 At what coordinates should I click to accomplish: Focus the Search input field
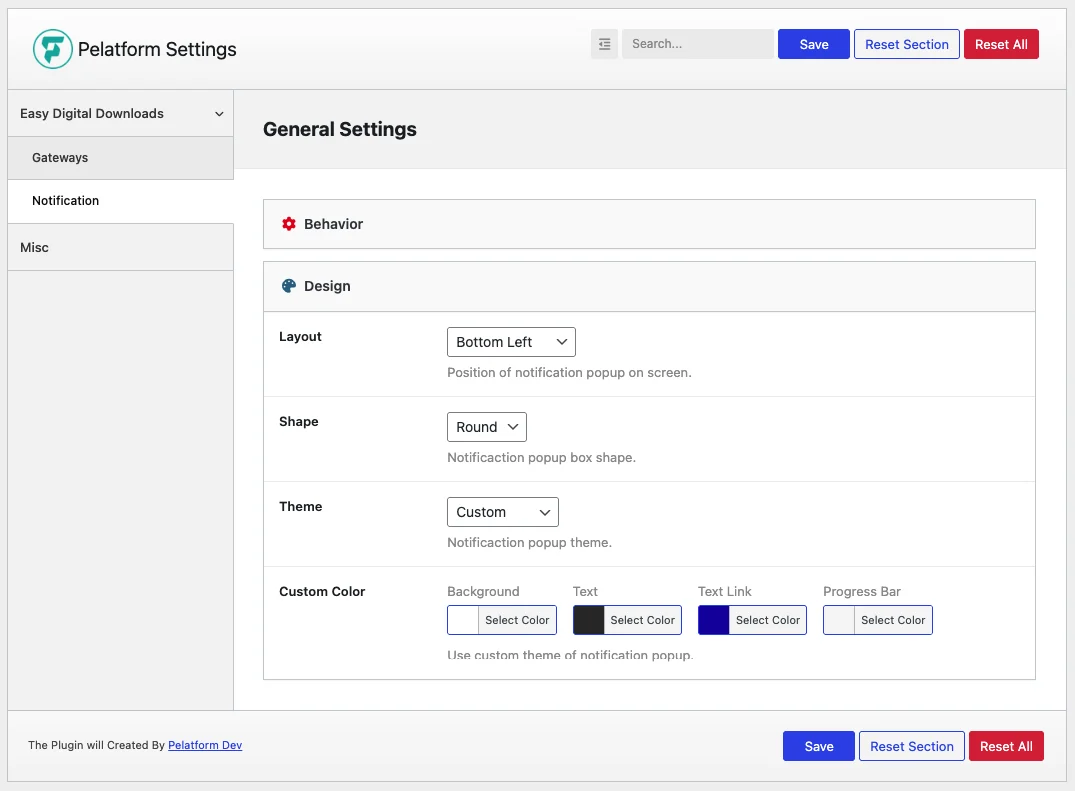[x=698, y=44]
